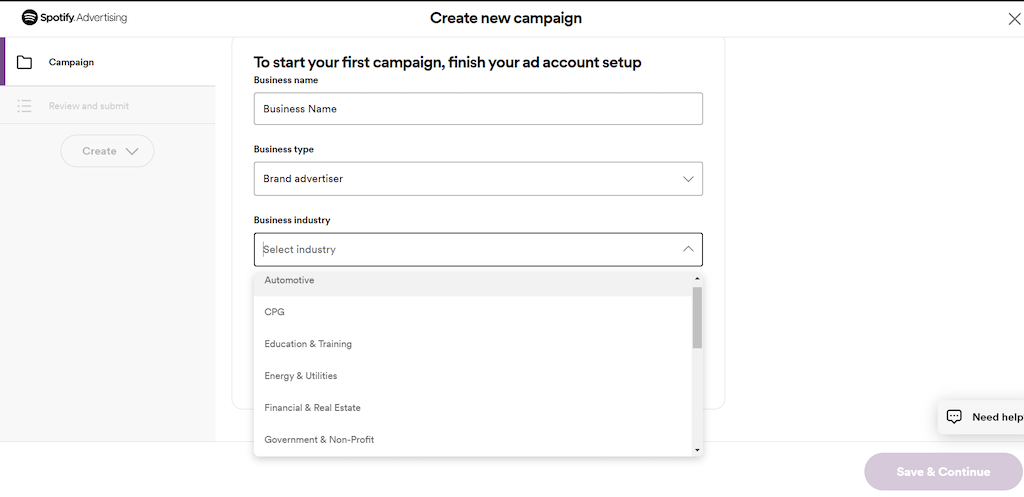Expand the Business type dropdown chevron
This screenshot has height=497, width=1024.
(688, 179)
